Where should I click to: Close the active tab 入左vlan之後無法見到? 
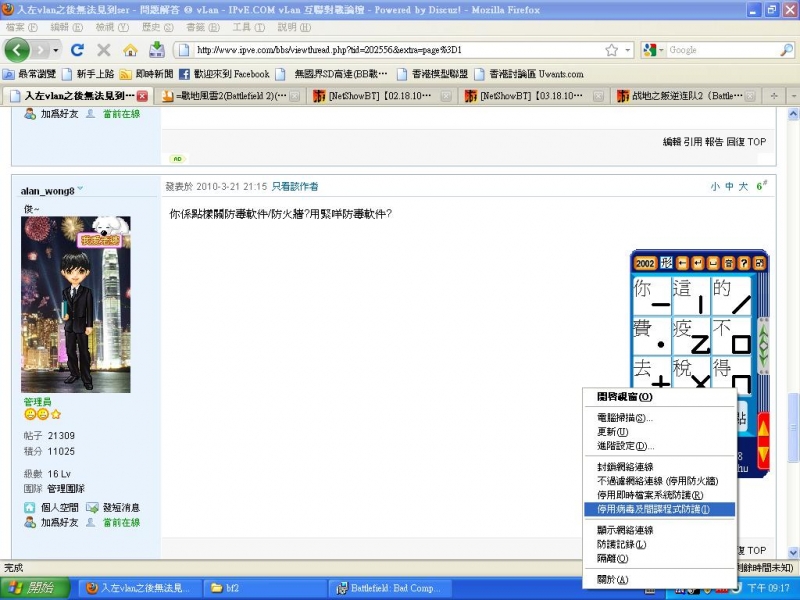point(142,96)
